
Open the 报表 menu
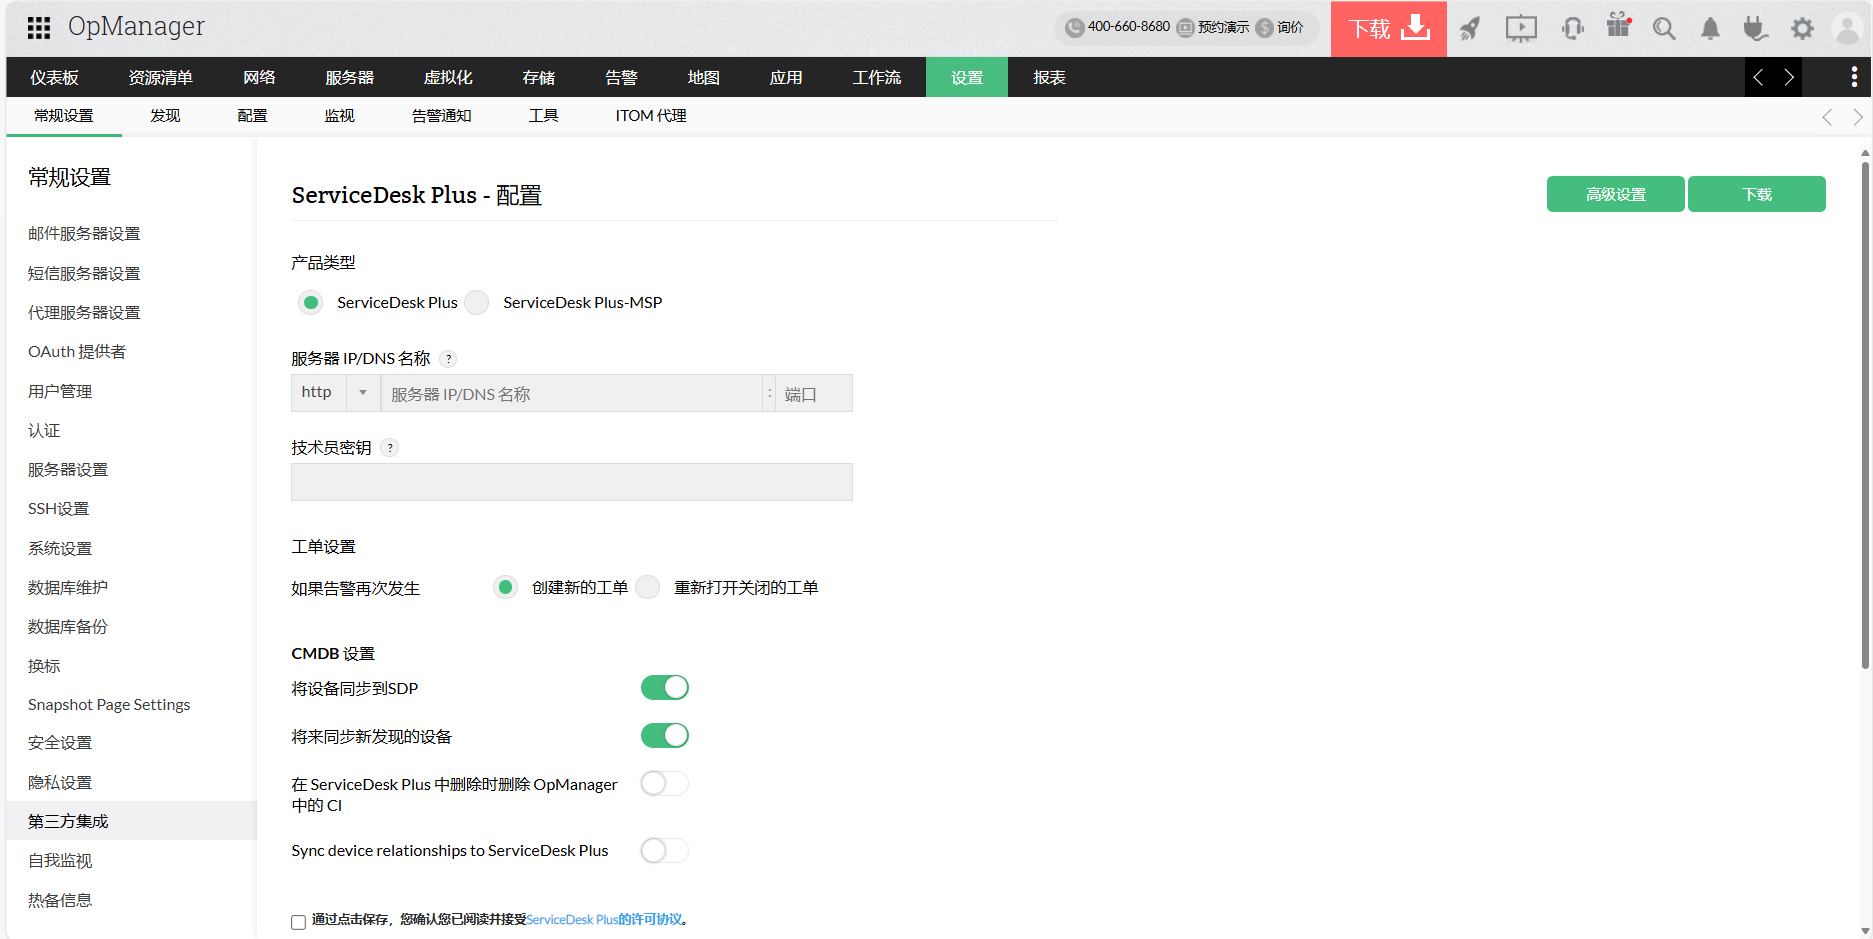pyautogui.click(x=1049, y=77)
